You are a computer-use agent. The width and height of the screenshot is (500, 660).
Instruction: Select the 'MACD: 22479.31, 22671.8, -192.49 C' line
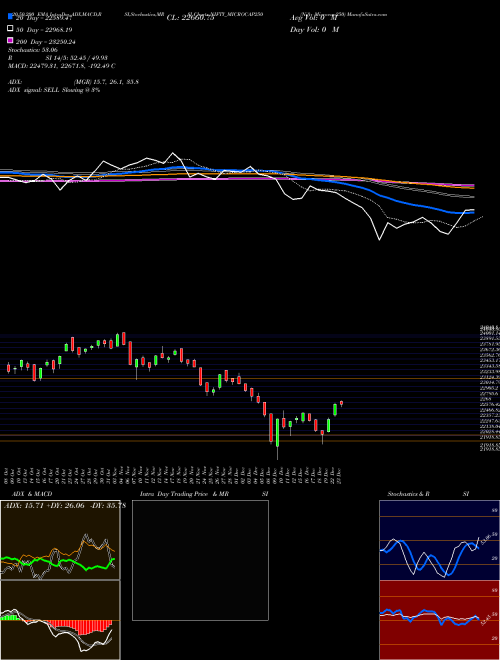point(62,66)
